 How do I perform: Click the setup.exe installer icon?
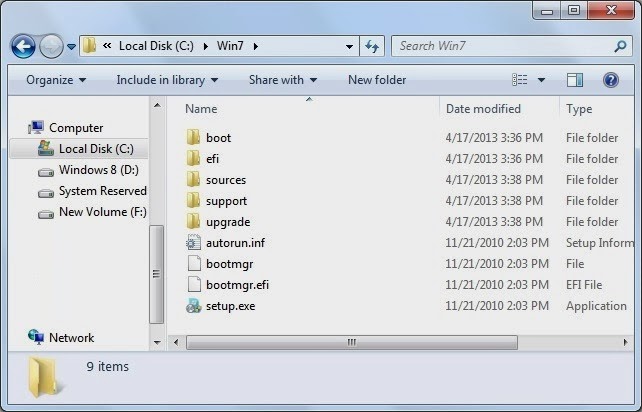point(193,306)
